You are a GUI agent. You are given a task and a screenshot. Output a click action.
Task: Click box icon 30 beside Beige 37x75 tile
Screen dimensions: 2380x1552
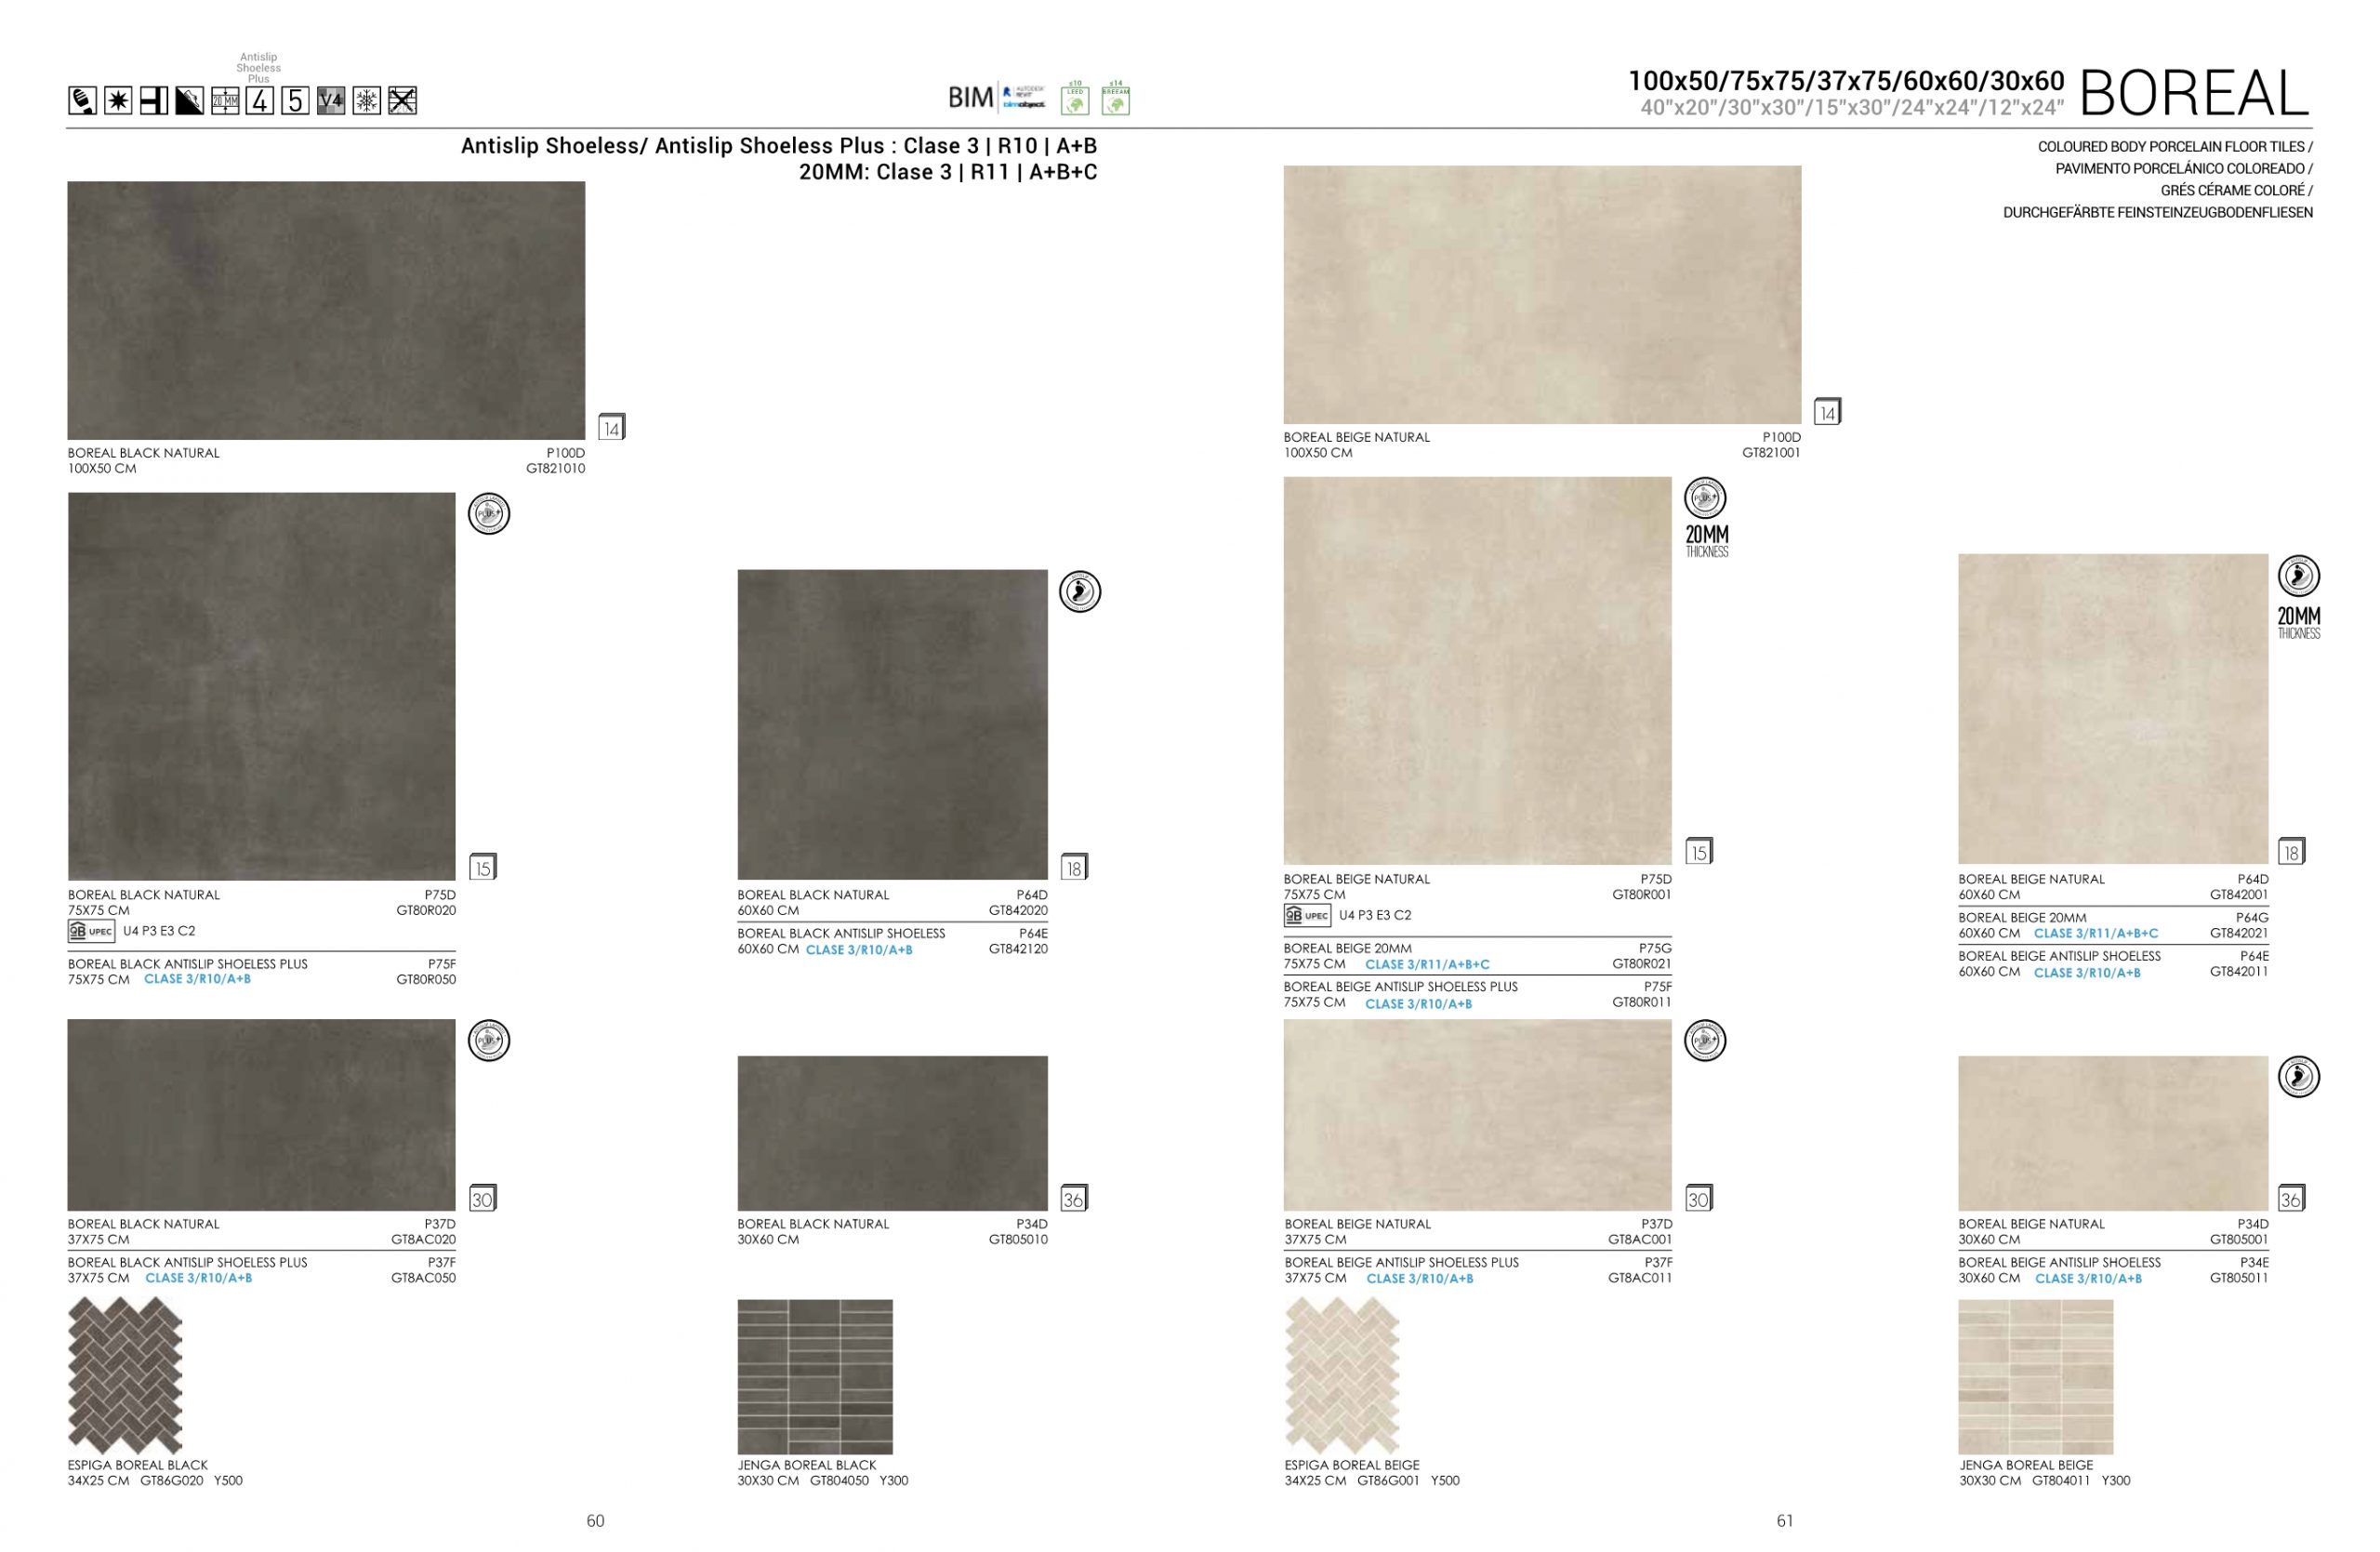point(1699,1199)
